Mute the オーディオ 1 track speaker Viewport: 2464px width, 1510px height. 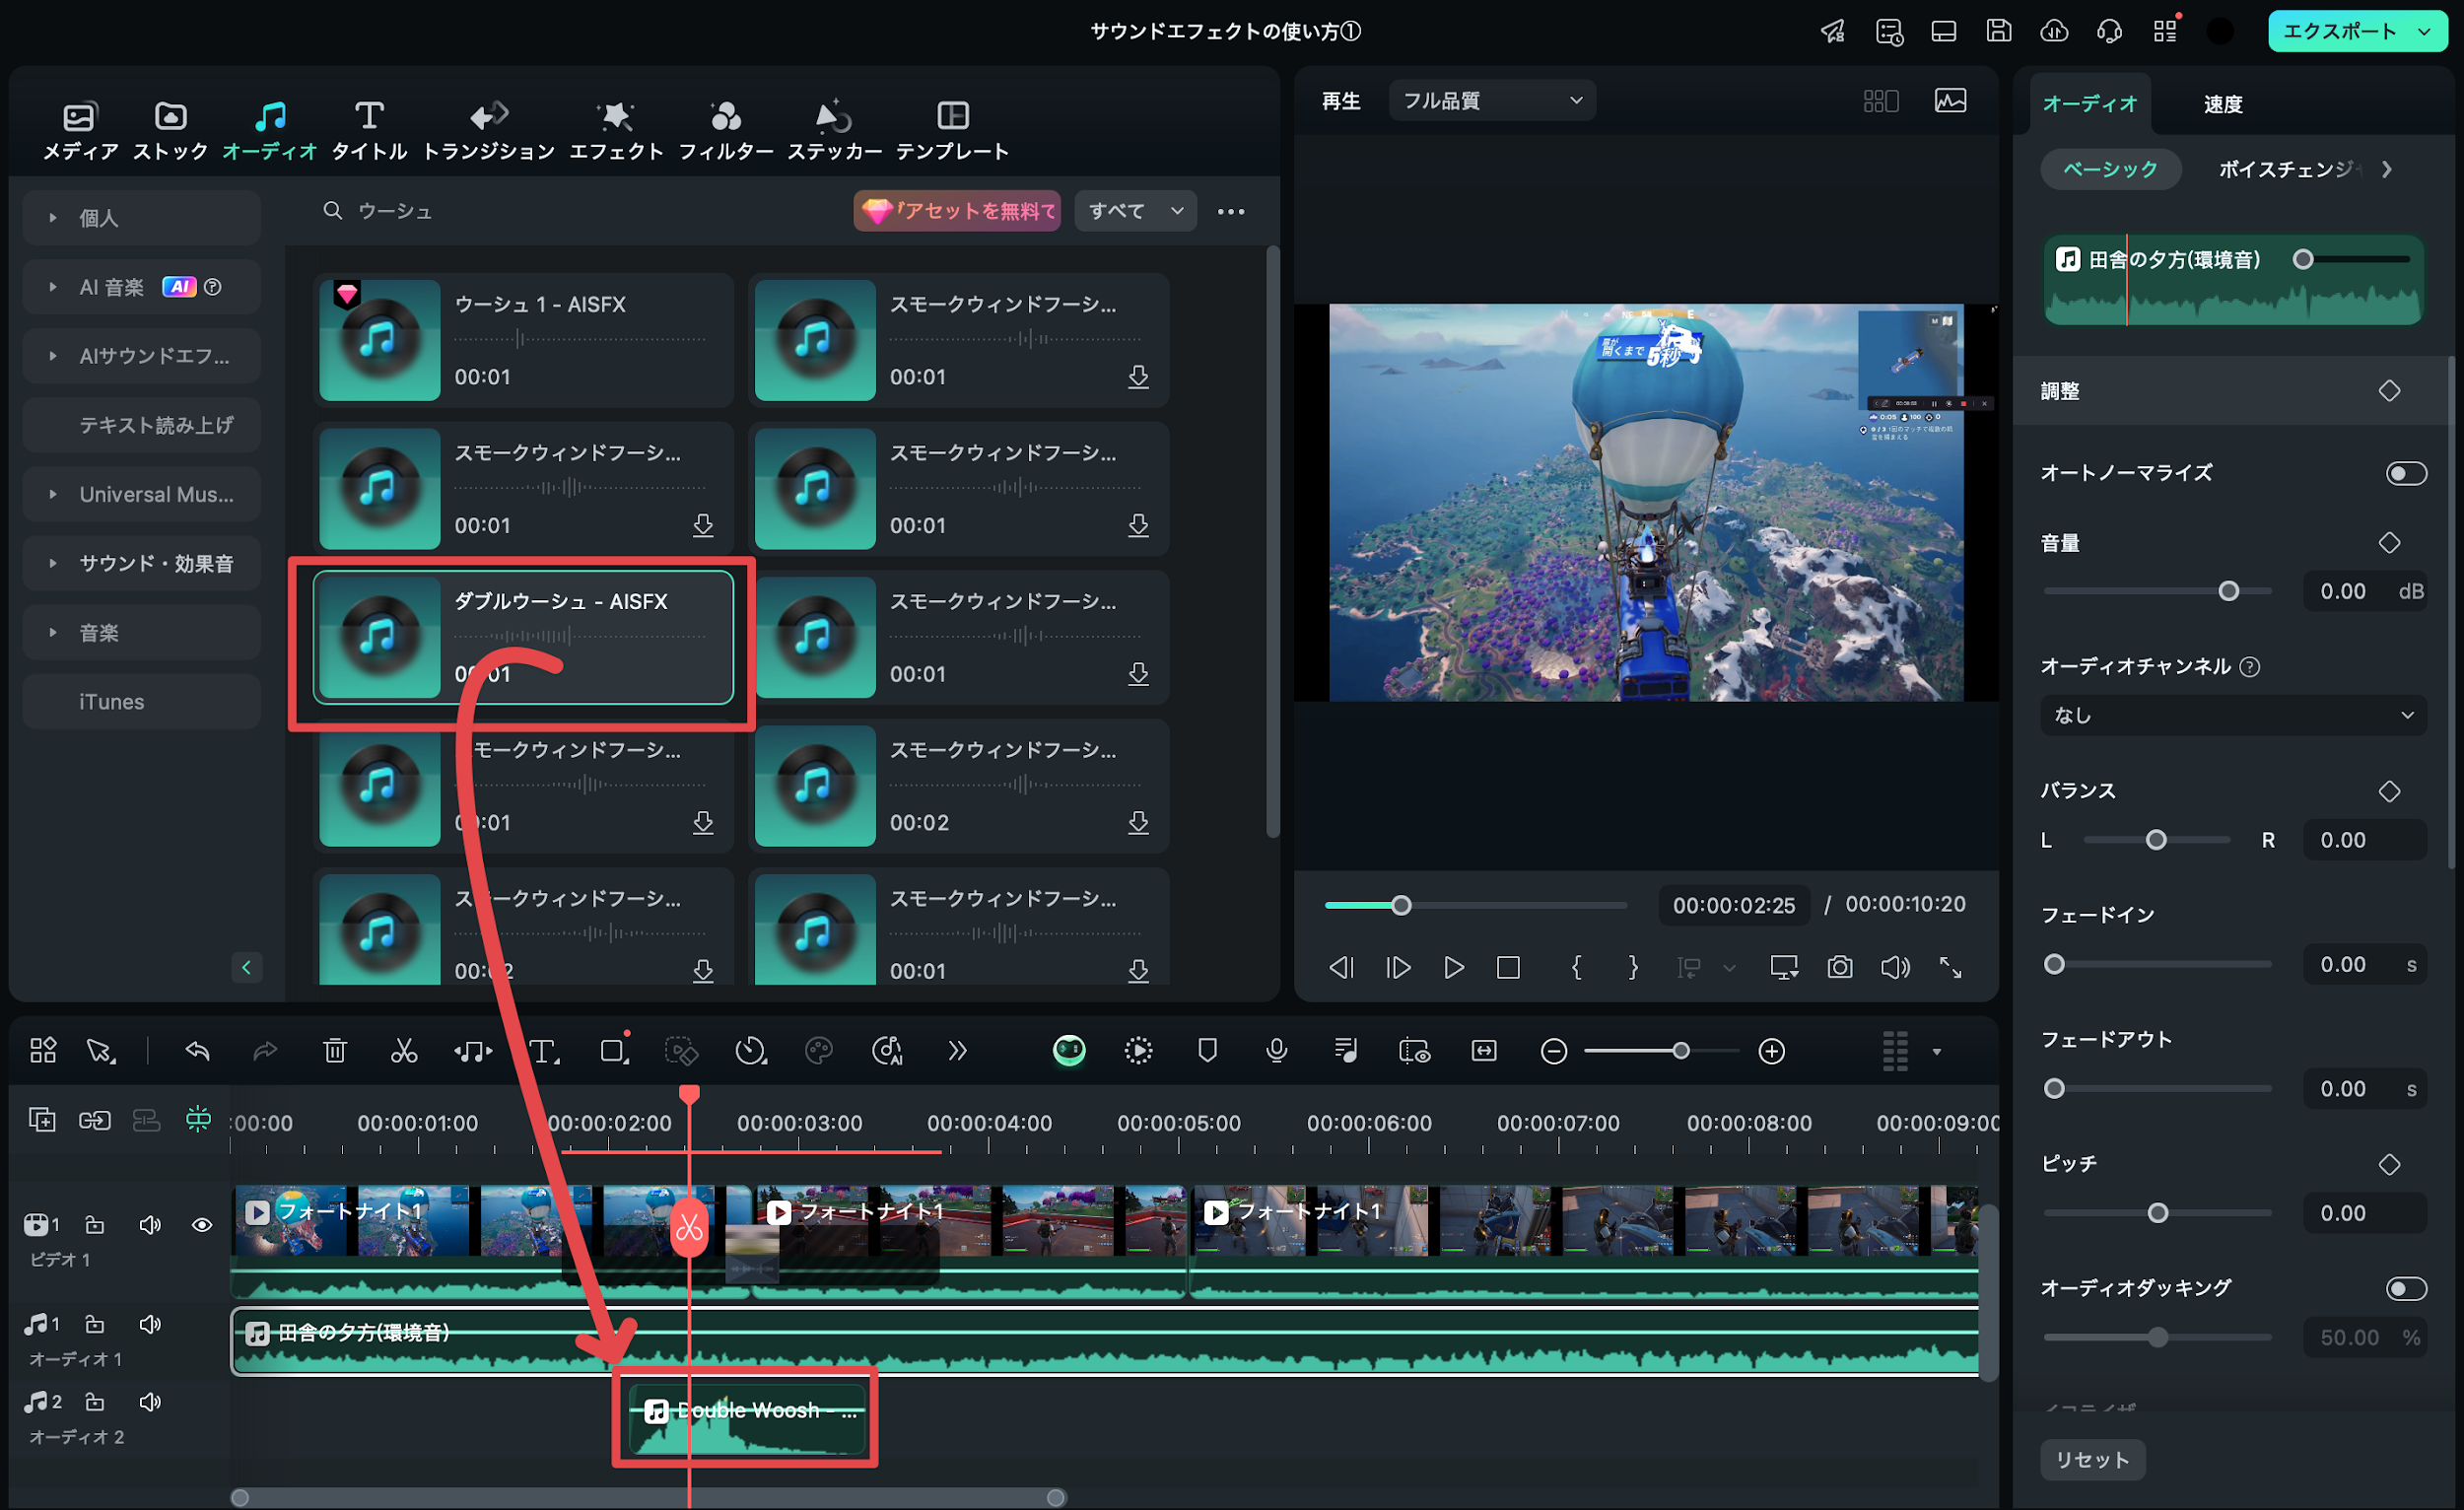(150, 1324)
